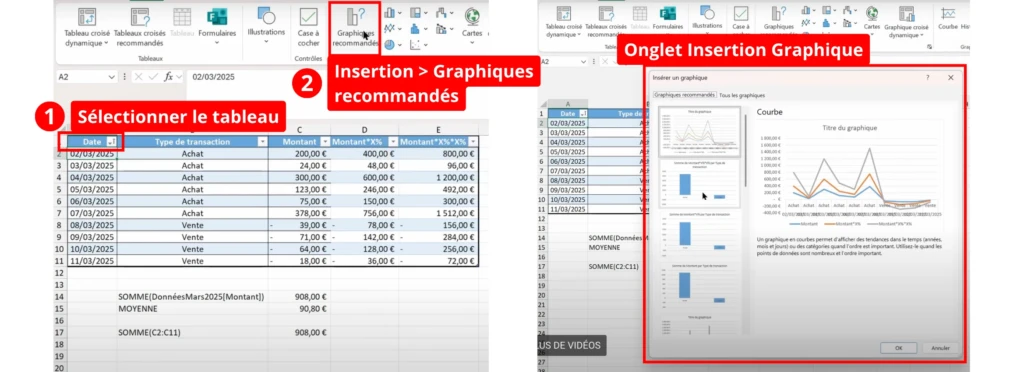
Task: Click Case à cocher in left Excel ribbon
Action: [308, 27]
